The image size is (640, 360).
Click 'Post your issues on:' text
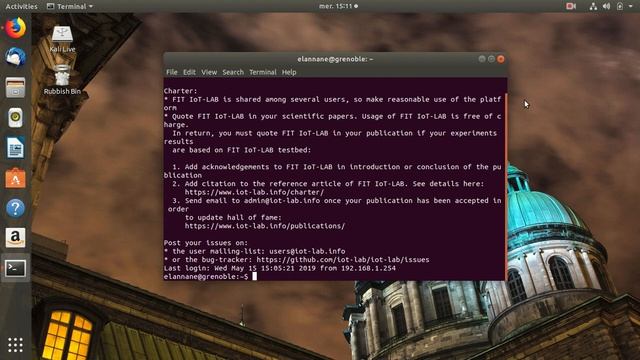pyautogui.click(x=206, y=243)
